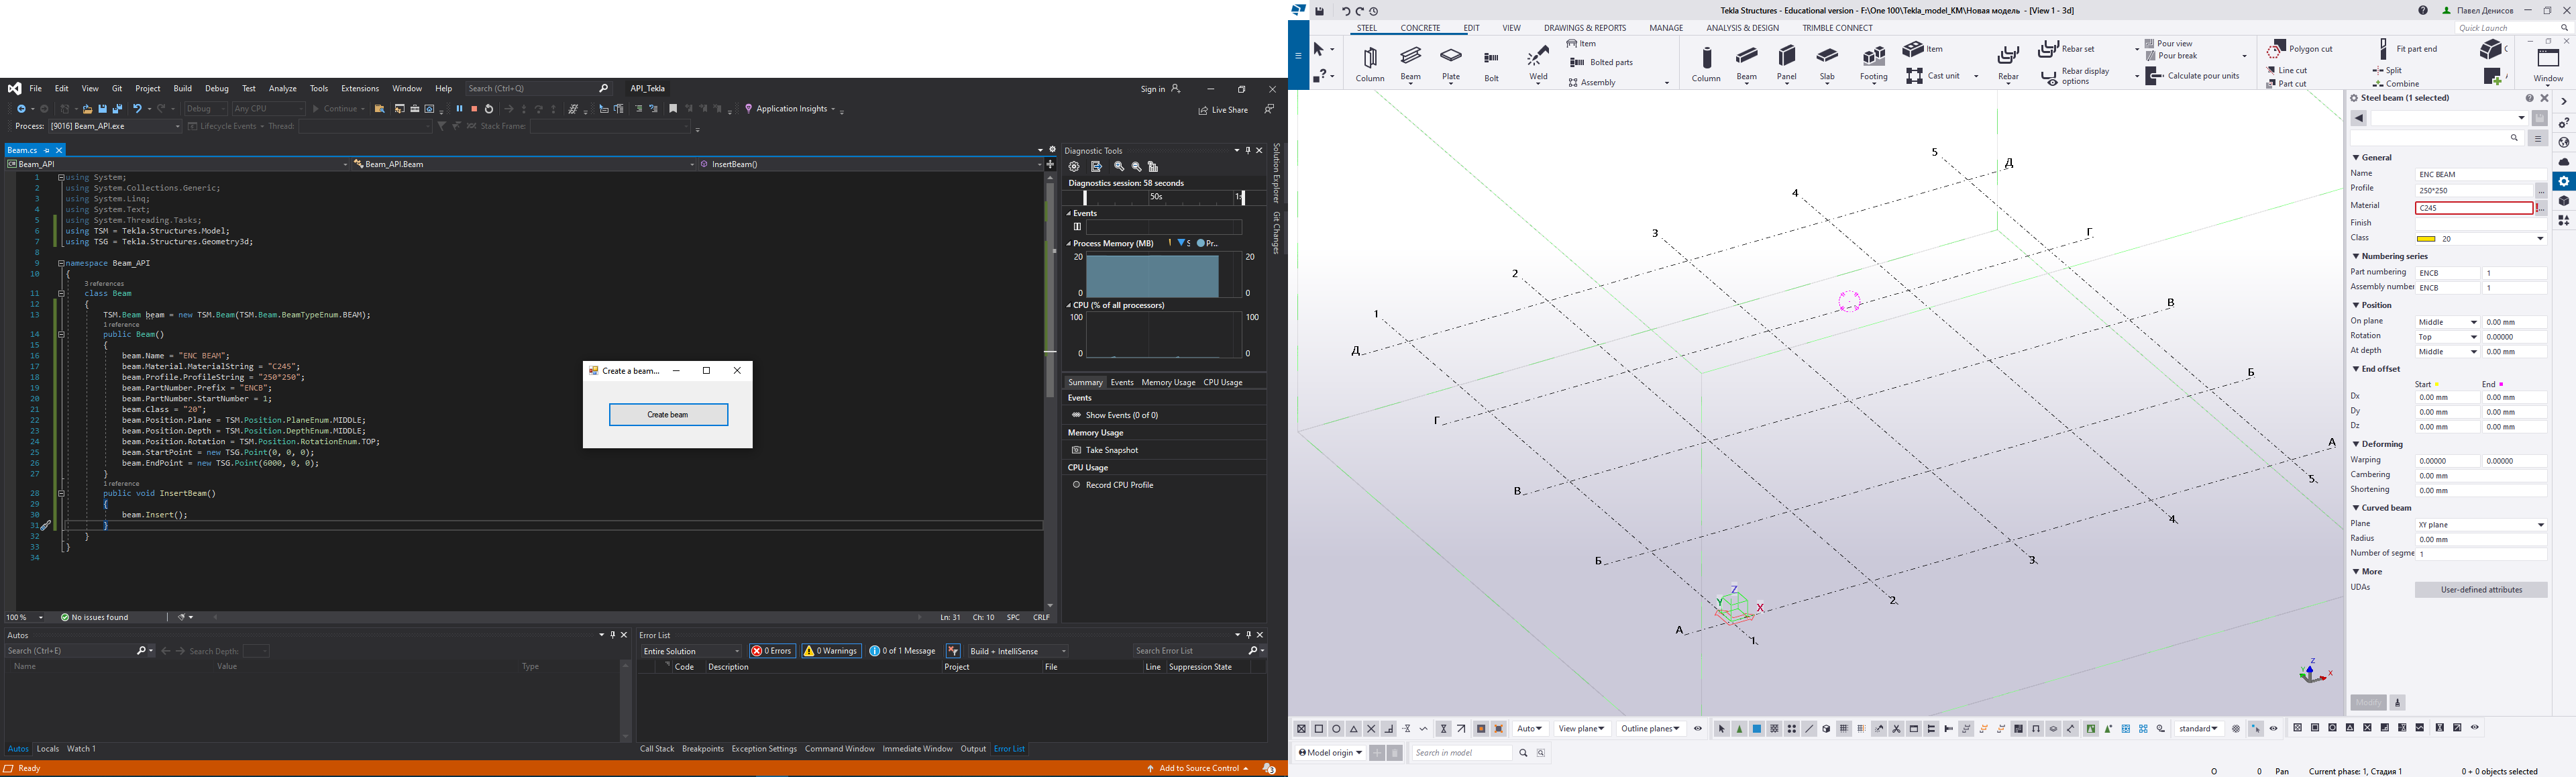Open User-defined attributes for the steel beam
This screenshot has height=777, width=2576.
2481,589
